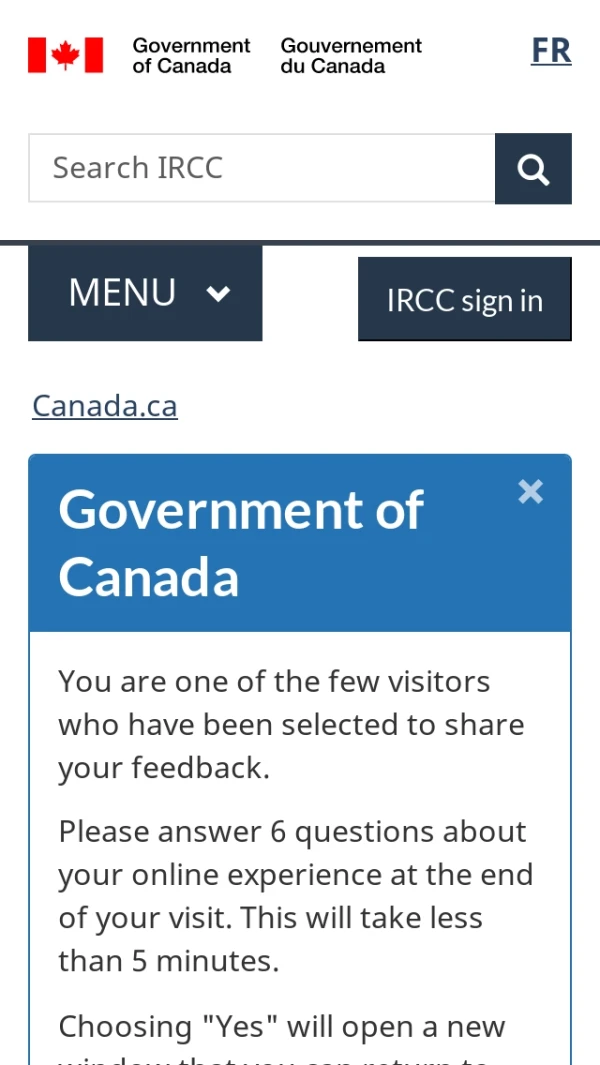Click the blue header bar of the popup
600x1065 pixels.
tap(300, 543)
